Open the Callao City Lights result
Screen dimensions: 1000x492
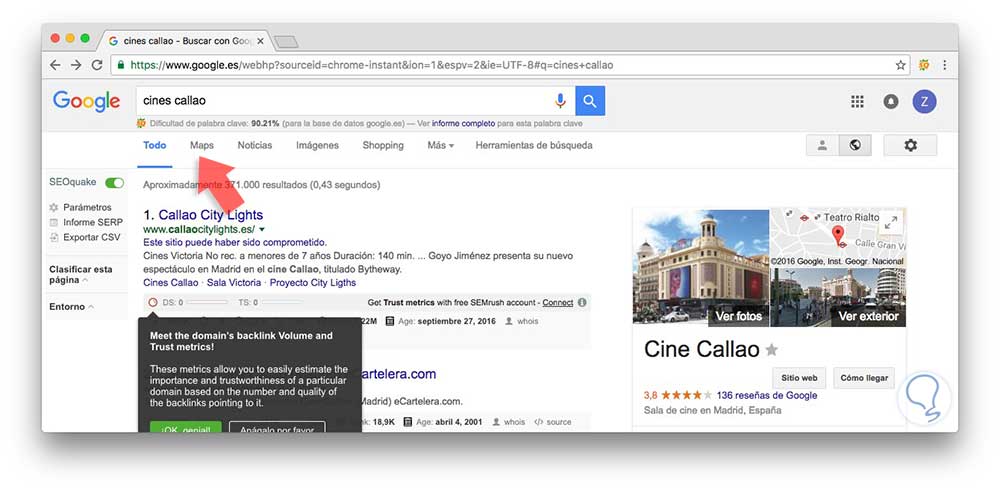point(210,215)
